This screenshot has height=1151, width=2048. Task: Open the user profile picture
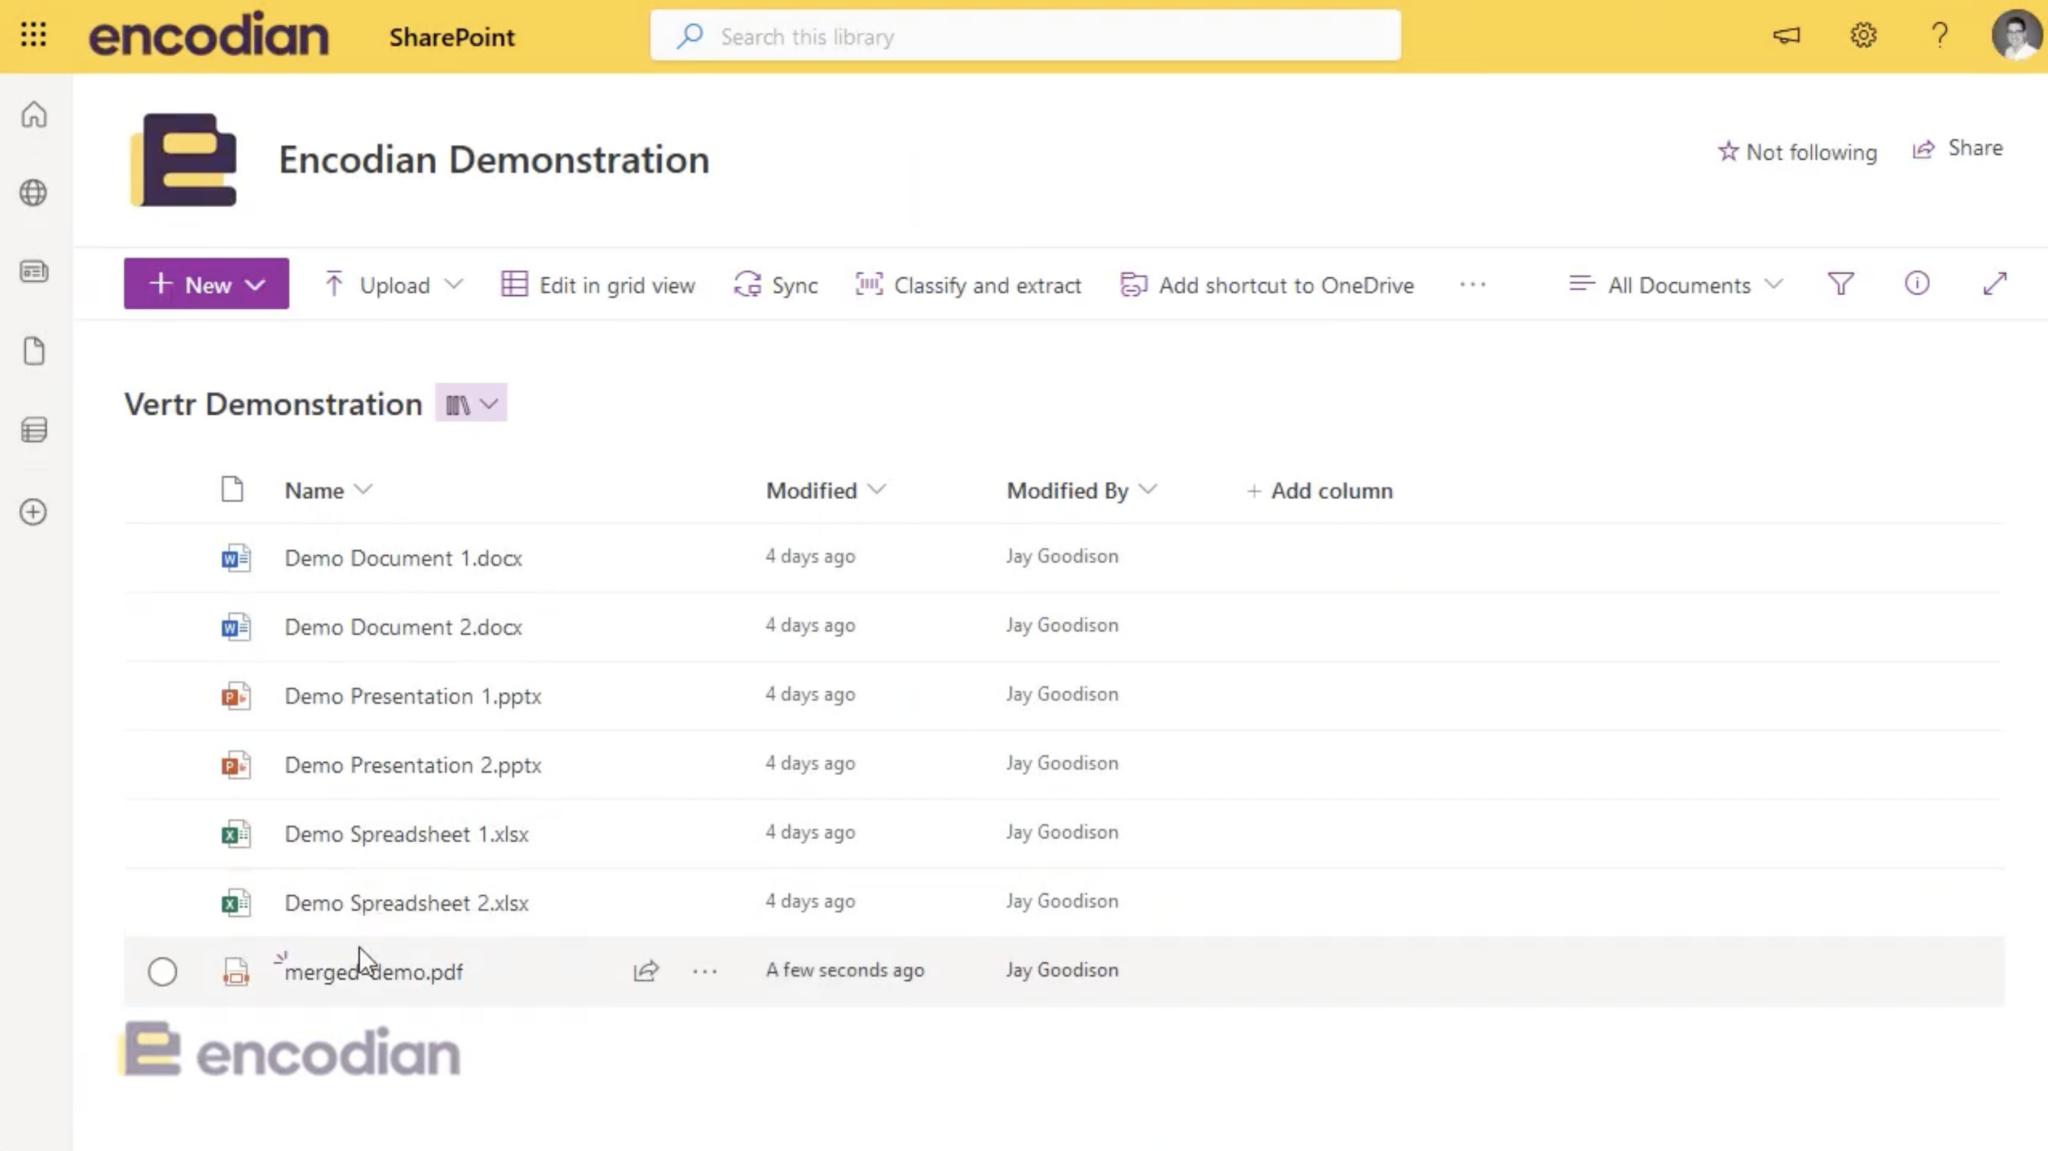(x=2016, y=36)
